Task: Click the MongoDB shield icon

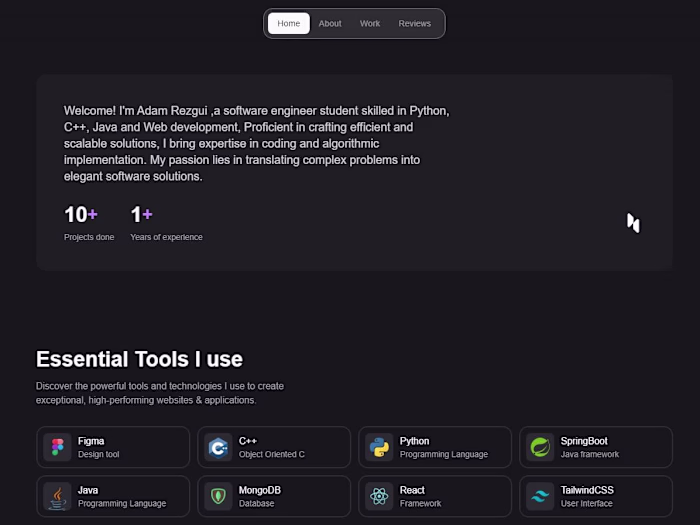Action: point(218,496)
